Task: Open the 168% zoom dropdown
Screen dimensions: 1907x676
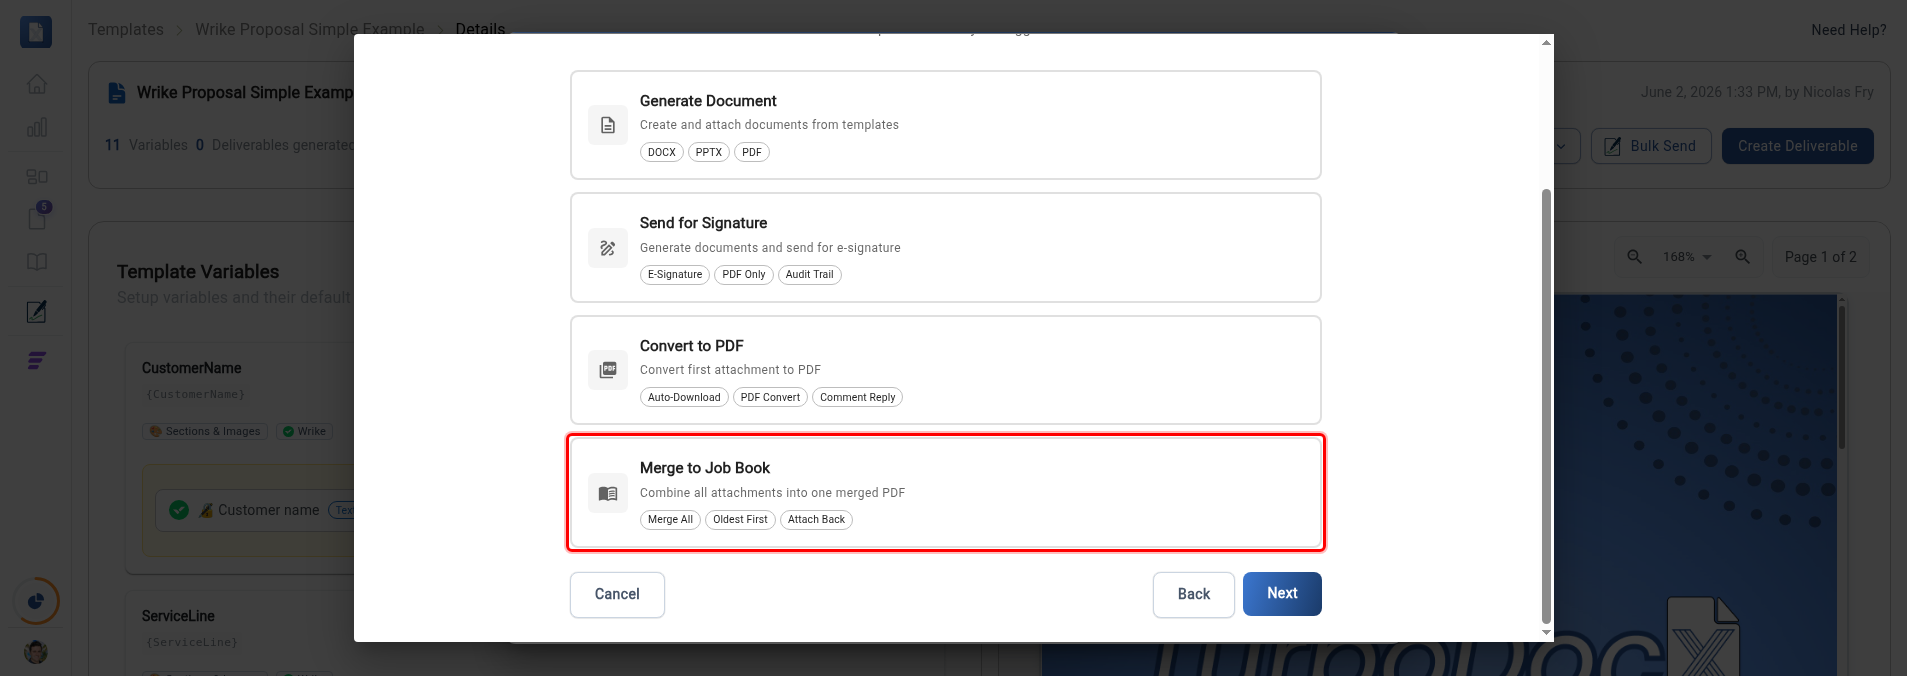Action: [x=1687, y=257]
